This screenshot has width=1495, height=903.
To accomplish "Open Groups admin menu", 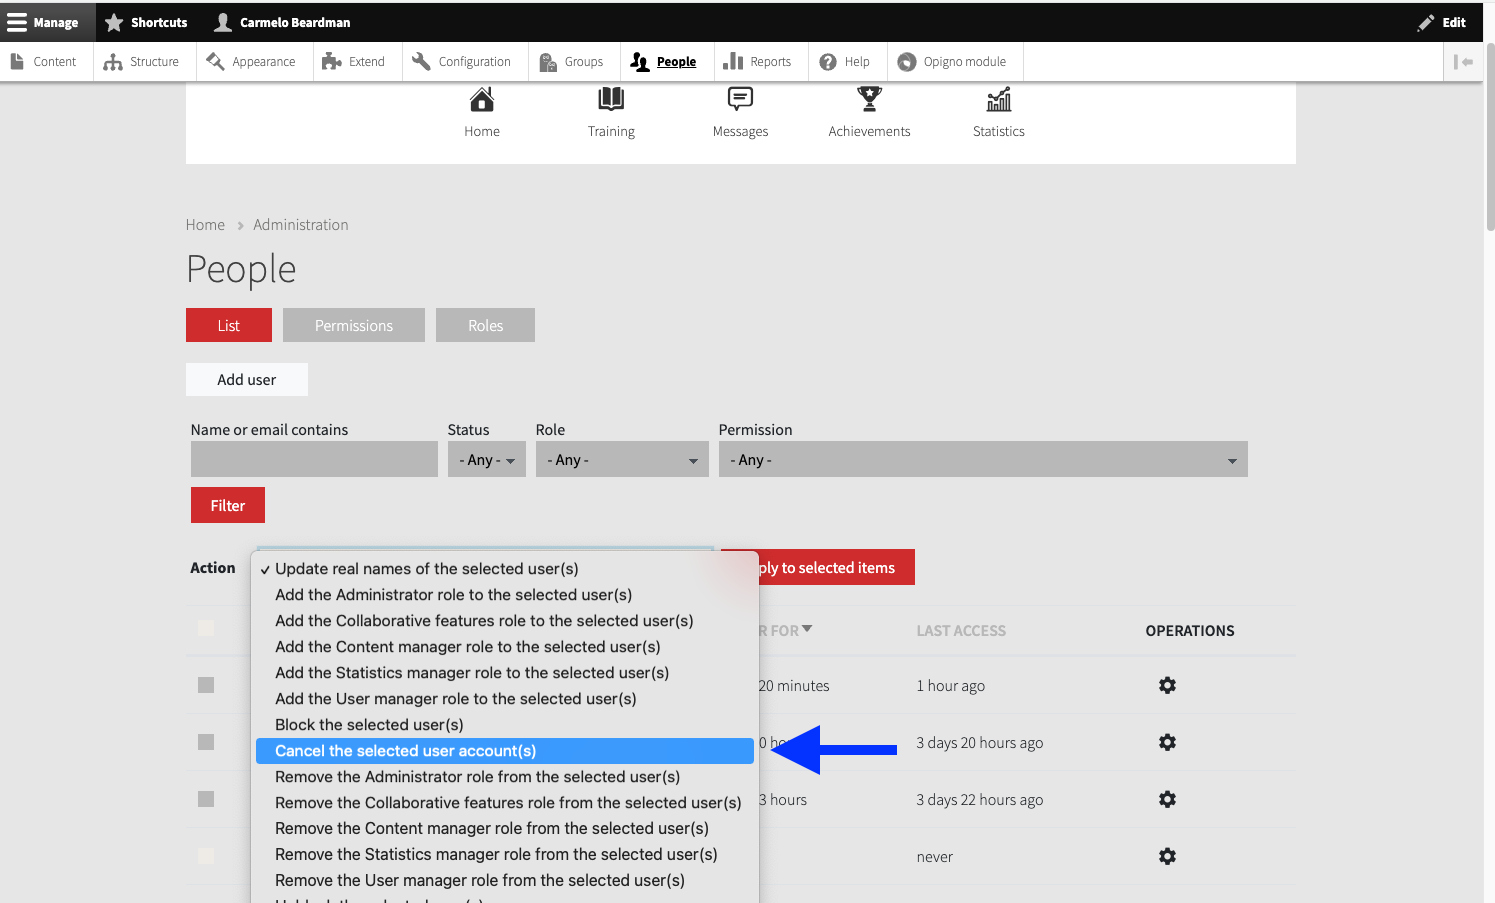I will 572,61.
